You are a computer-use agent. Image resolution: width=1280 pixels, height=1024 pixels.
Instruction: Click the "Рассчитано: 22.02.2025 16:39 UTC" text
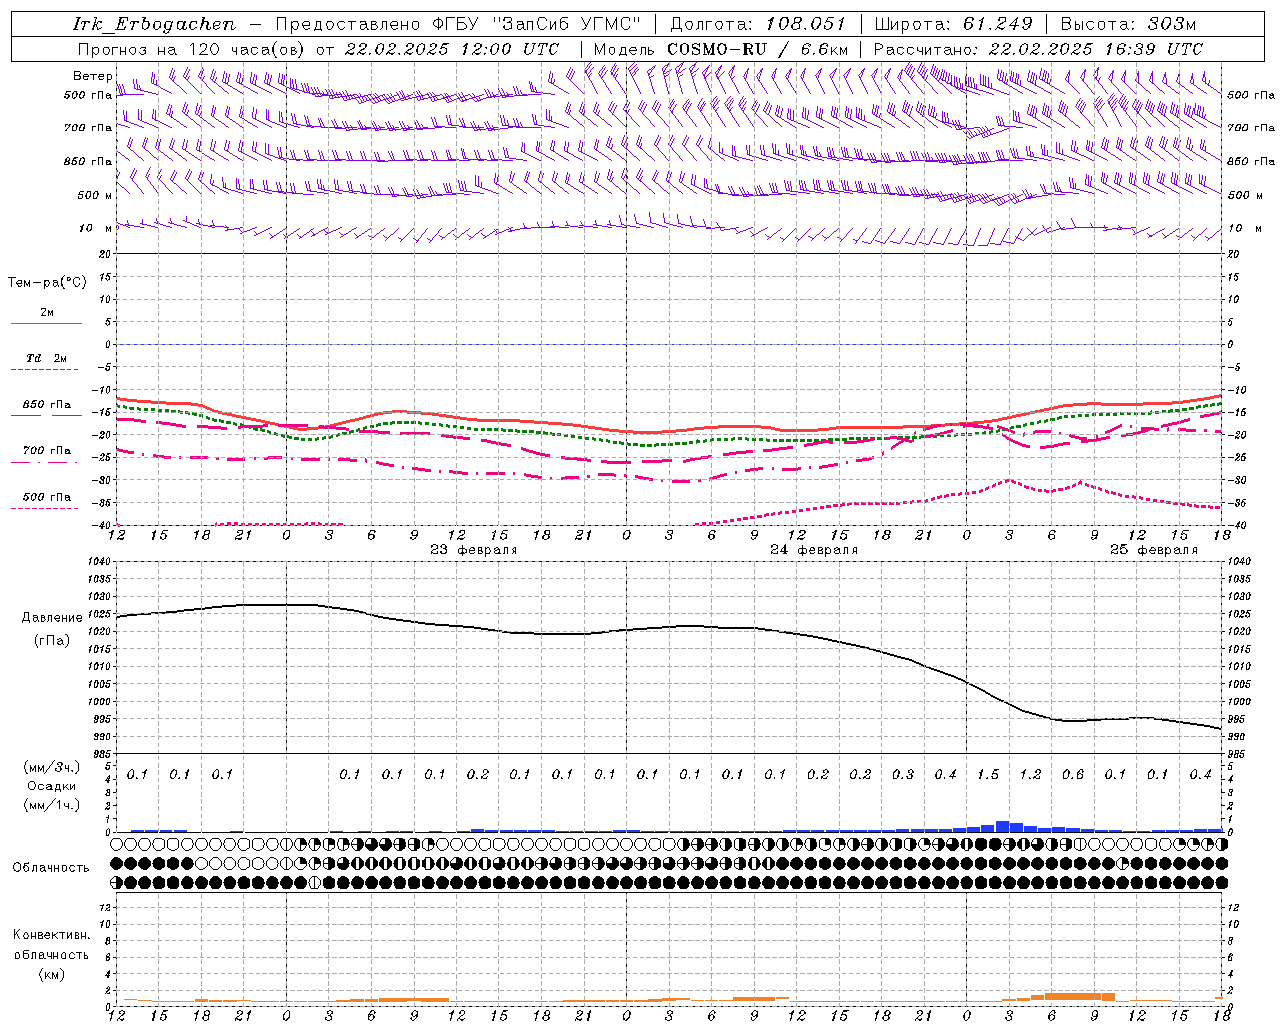coord(1038,49)
